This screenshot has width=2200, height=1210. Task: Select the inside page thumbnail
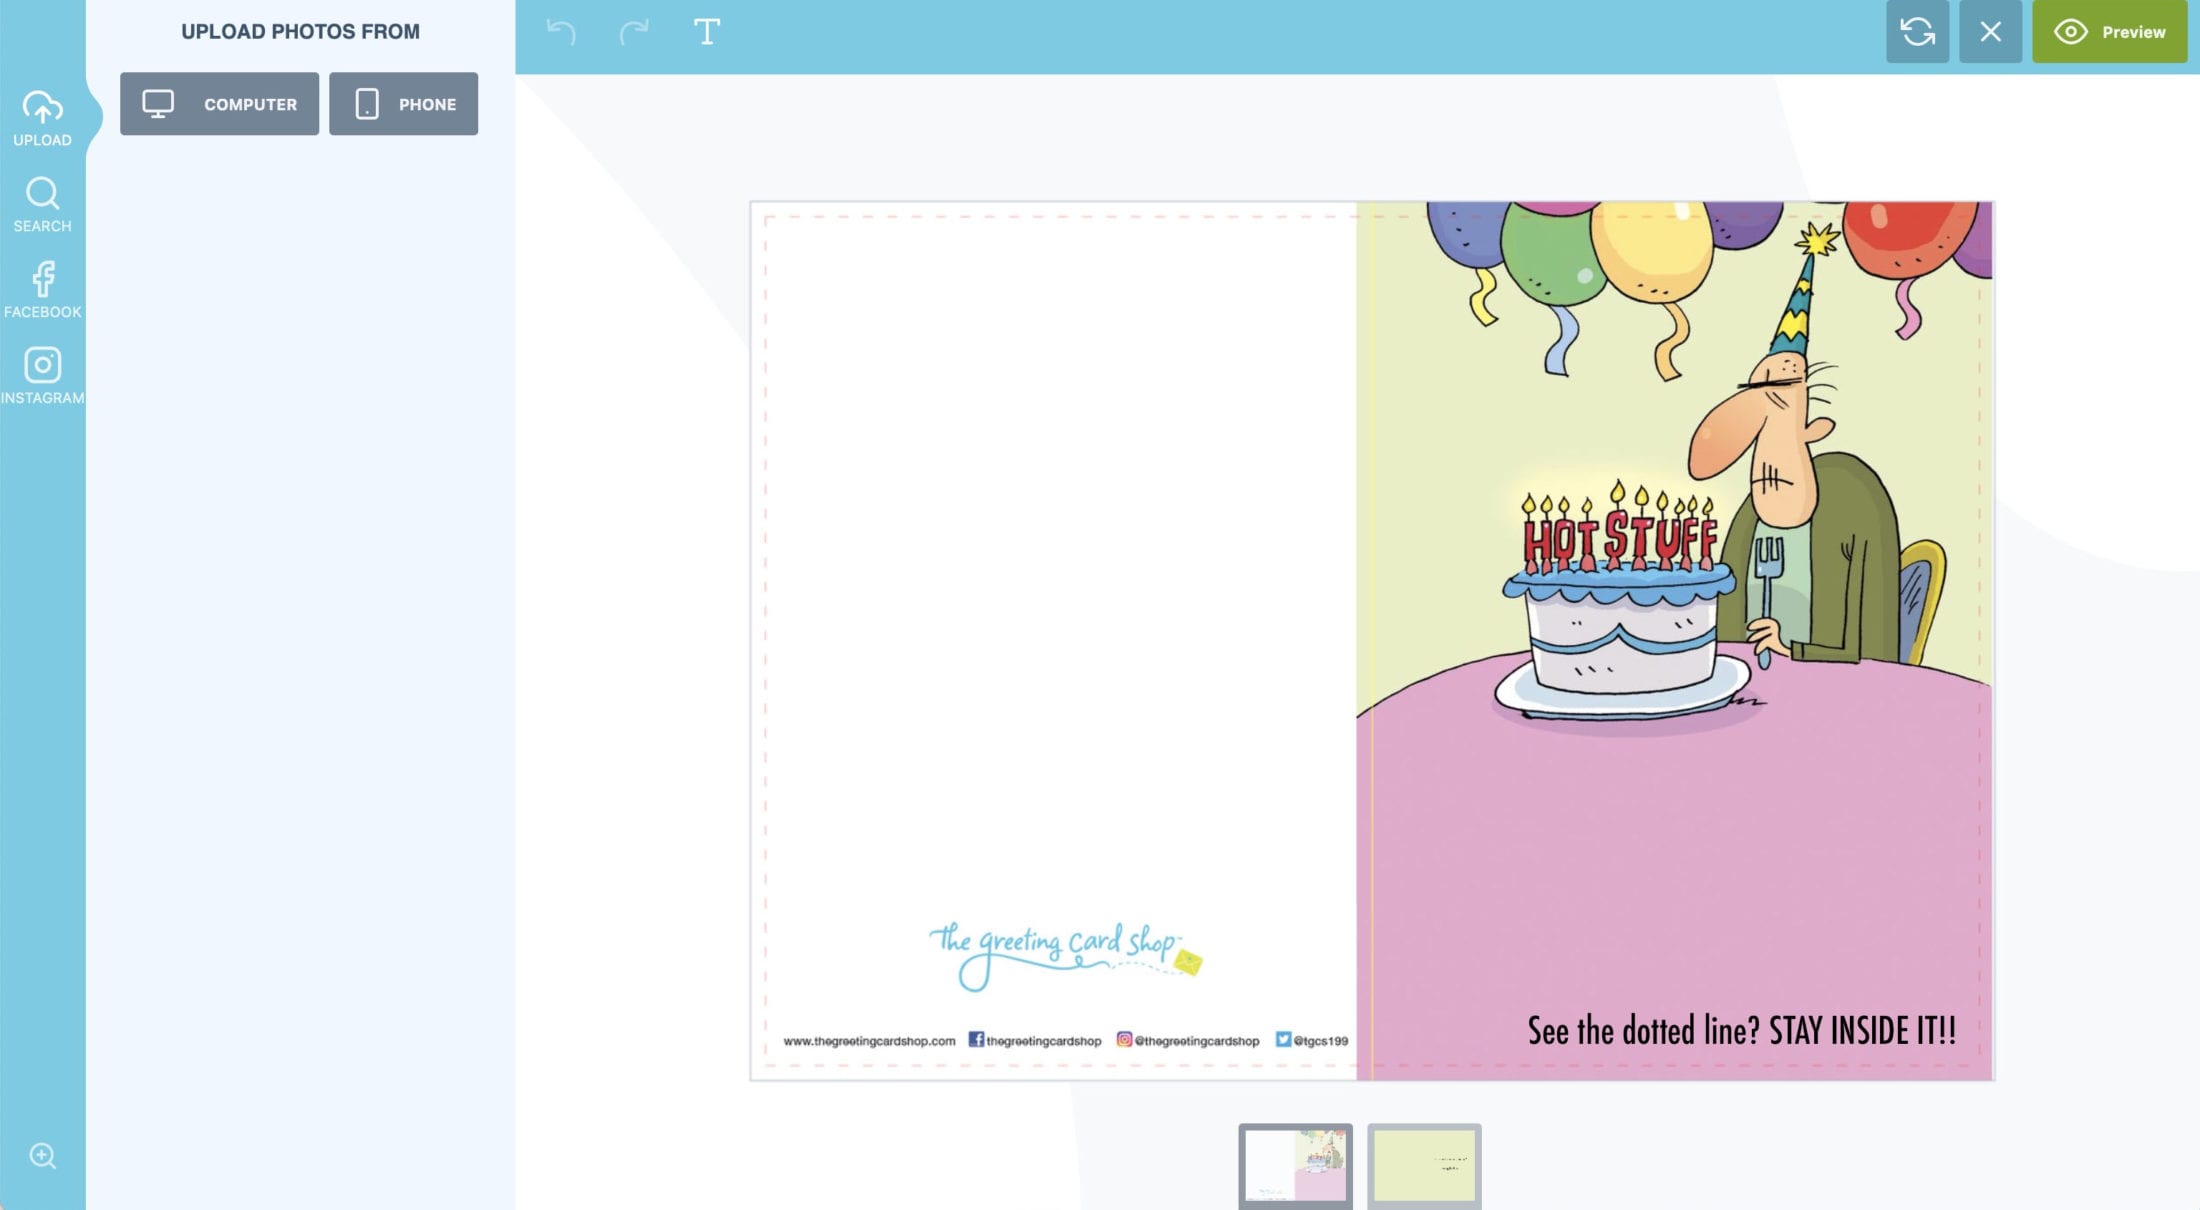pos(1424,1165)
